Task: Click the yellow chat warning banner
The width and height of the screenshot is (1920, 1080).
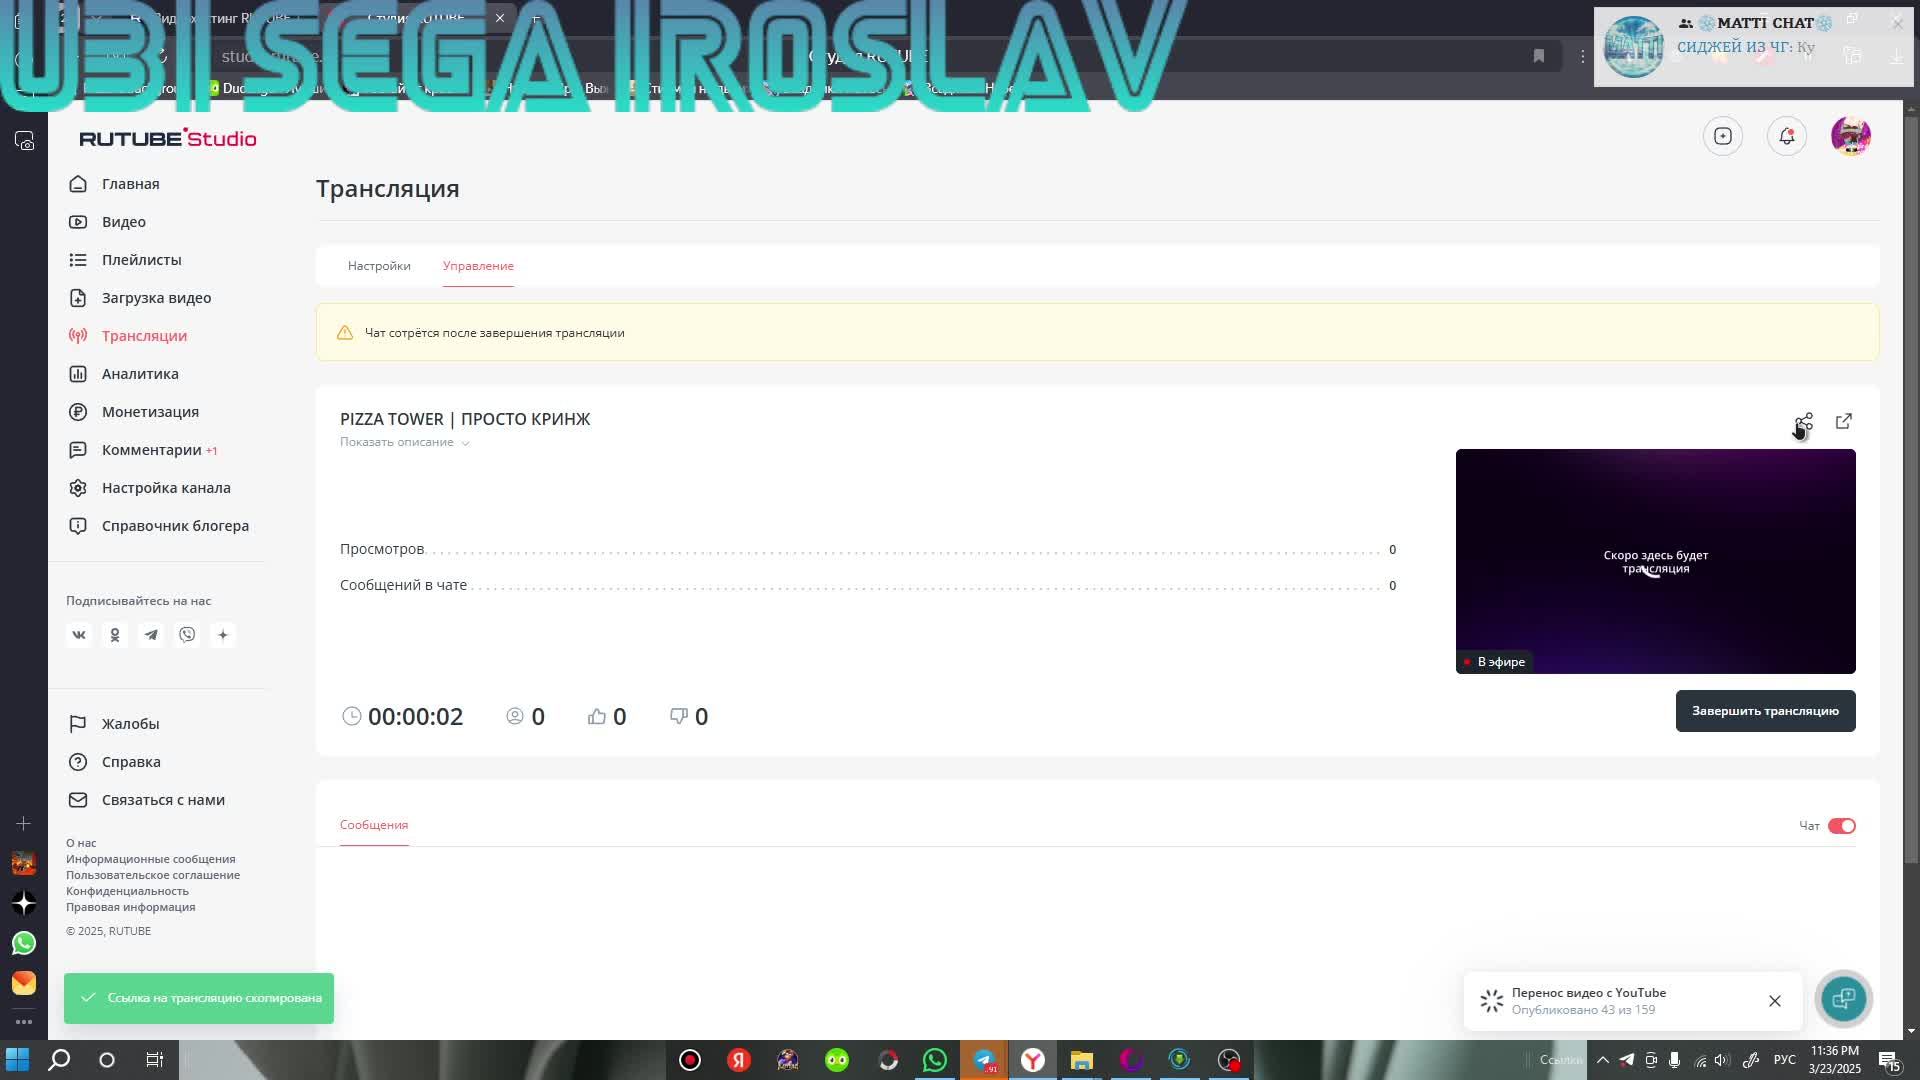Action: (1098, 333)
